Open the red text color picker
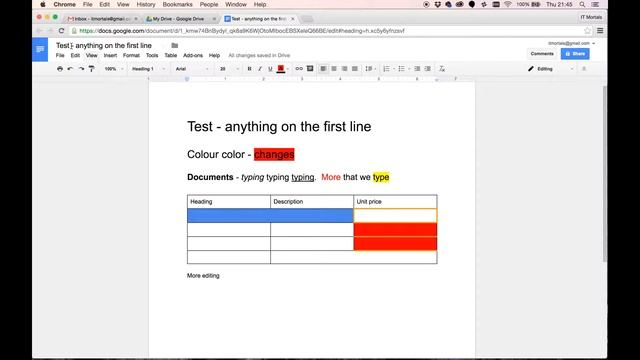The image size is (640, 360). point(281,69)
